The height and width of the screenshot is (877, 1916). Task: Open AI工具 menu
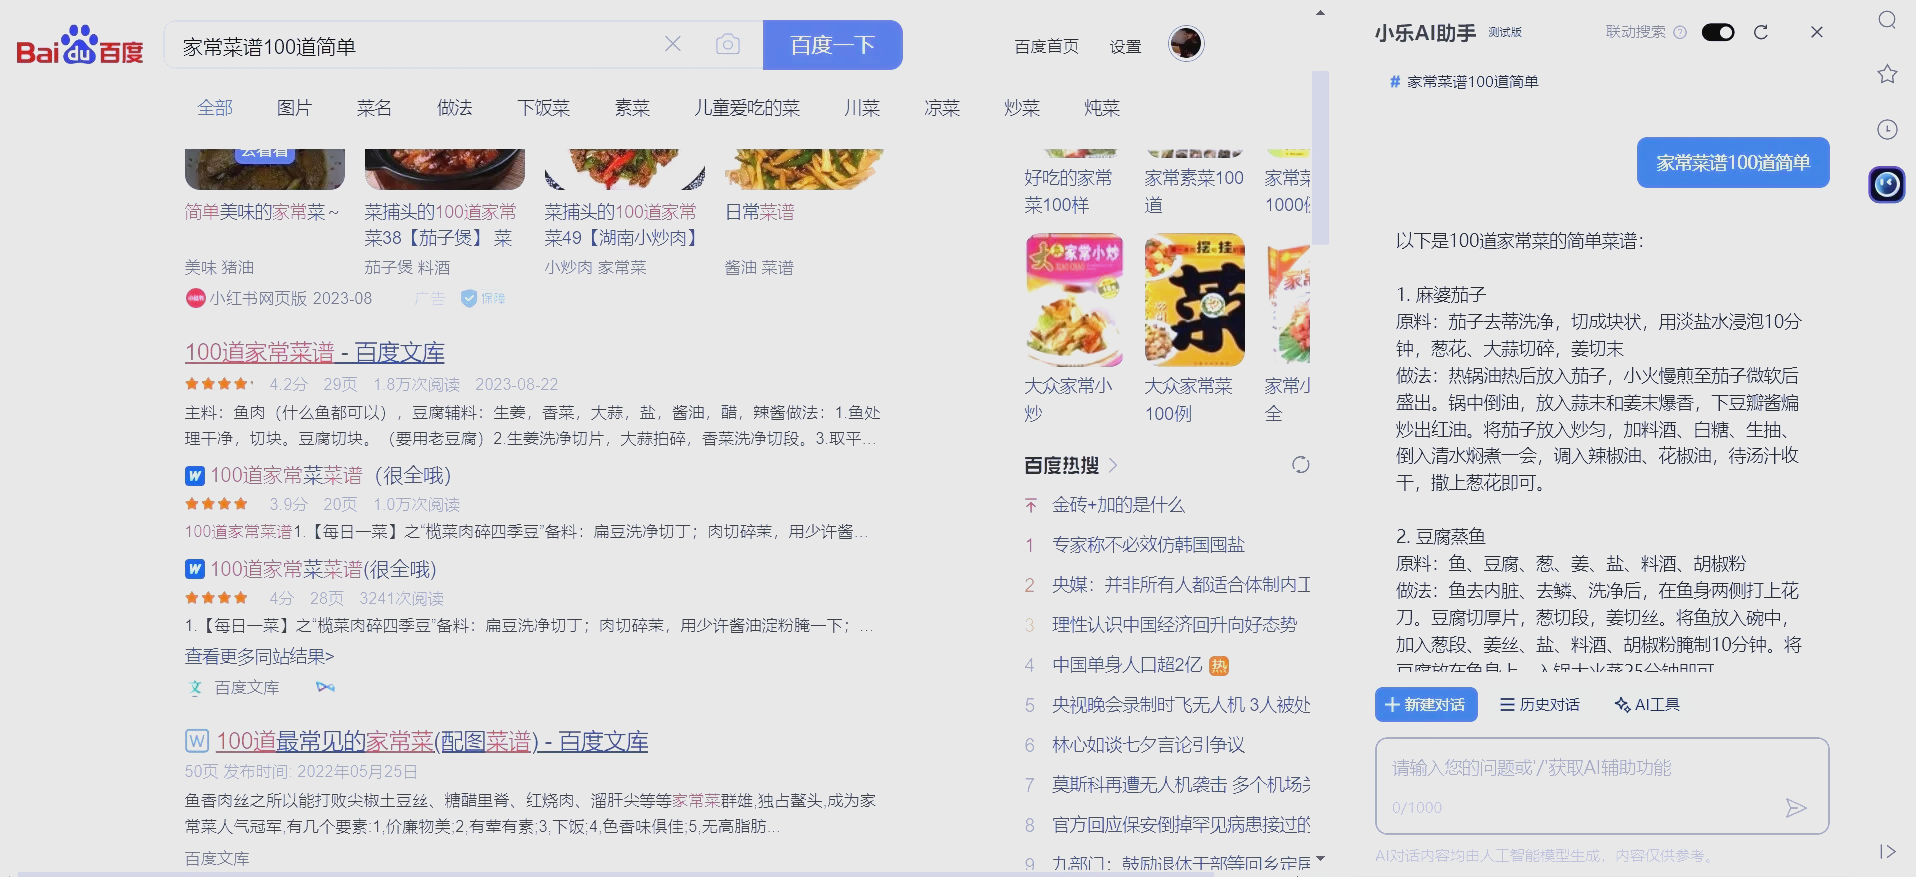(1647, 704)
